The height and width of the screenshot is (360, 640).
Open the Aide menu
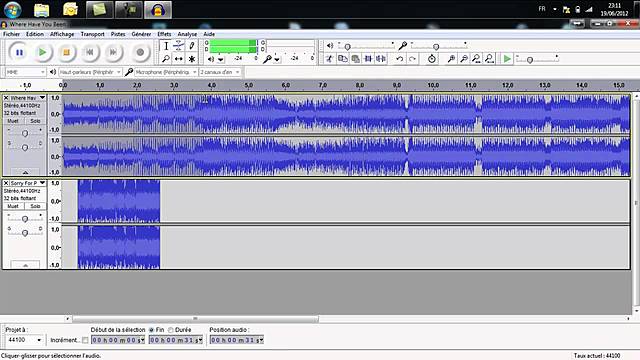point(209,34)
